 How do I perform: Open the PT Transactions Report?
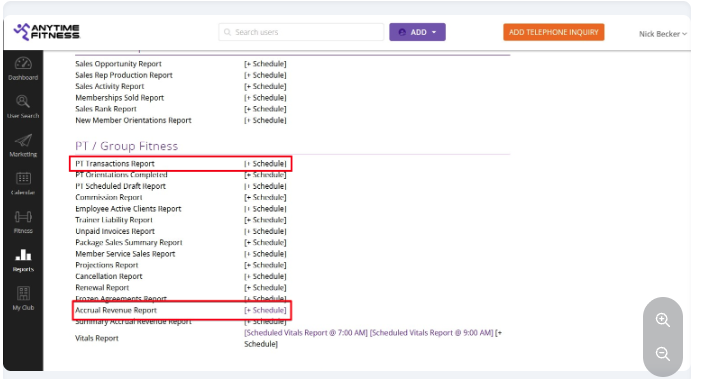pyautogui.click(x=115, y=163)
